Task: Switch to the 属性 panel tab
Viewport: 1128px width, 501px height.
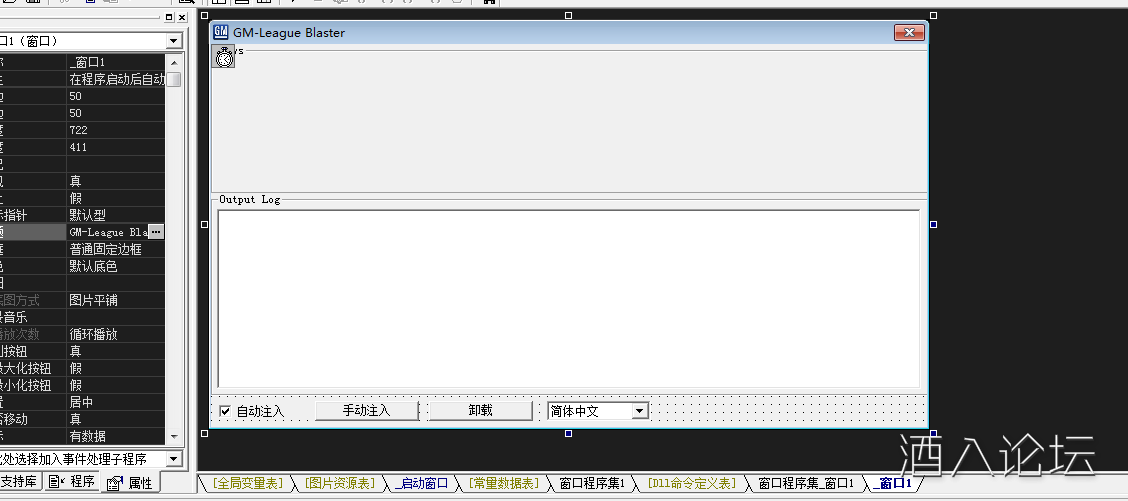Action: pos(130,483)
